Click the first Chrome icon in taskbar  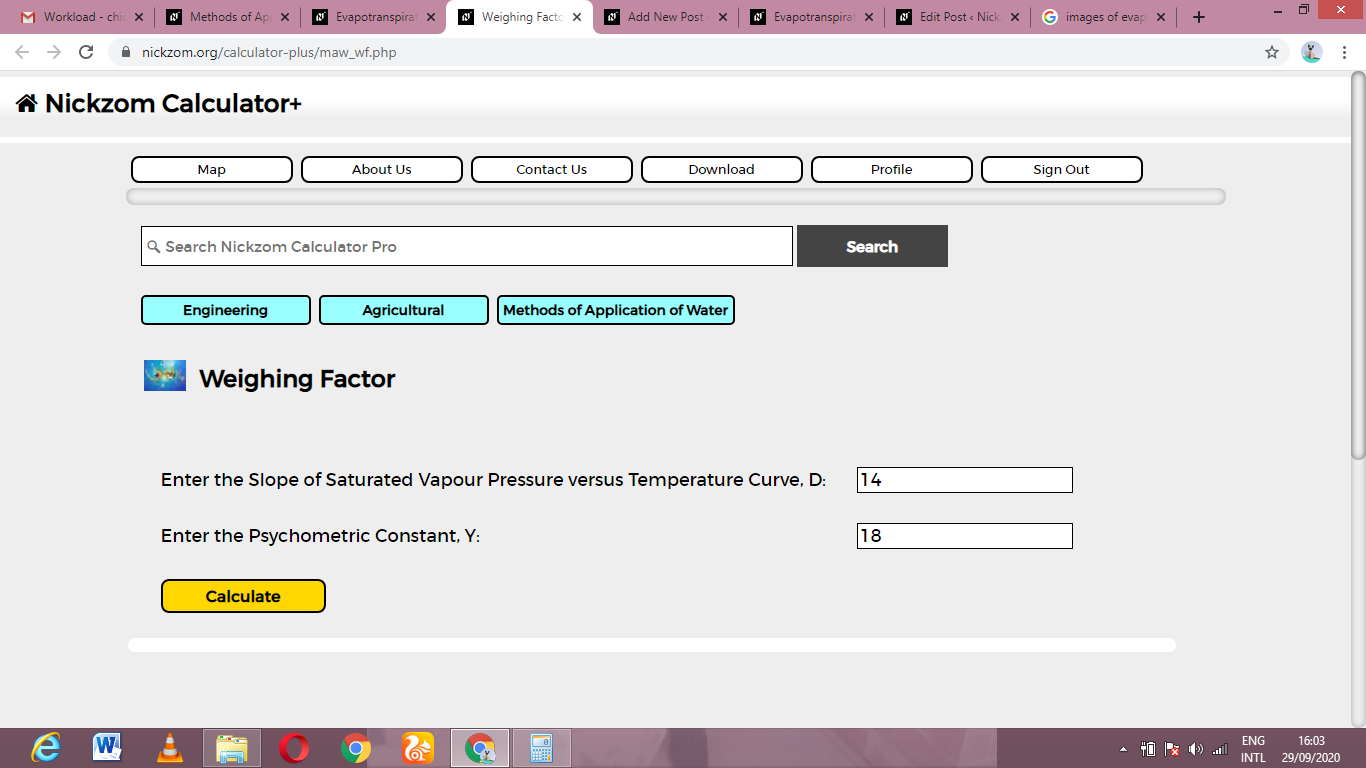[x=356, y=748]
